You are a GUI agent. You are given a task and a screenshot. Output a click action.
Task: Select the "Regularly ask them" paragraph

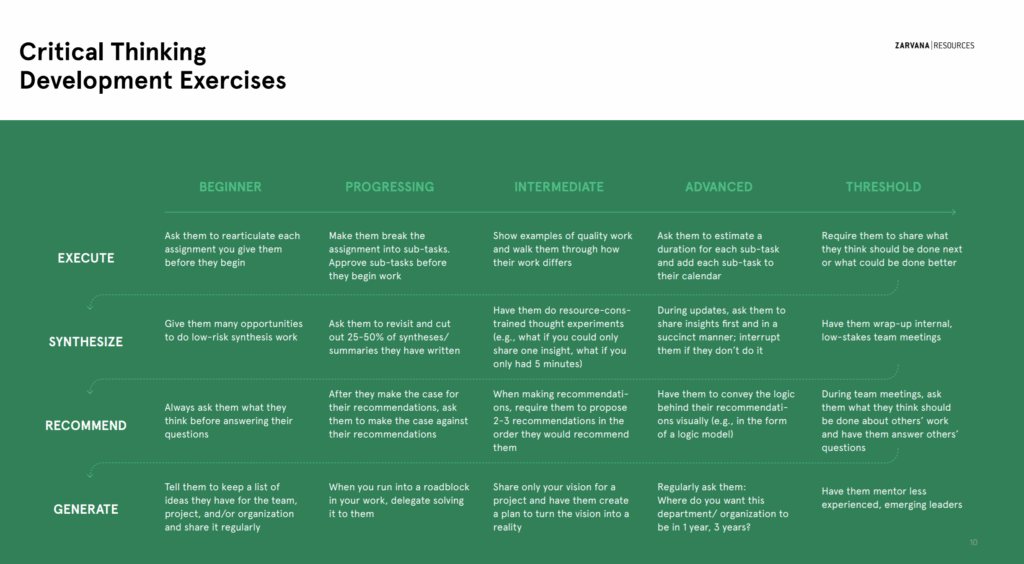click(x=722, y=507)
